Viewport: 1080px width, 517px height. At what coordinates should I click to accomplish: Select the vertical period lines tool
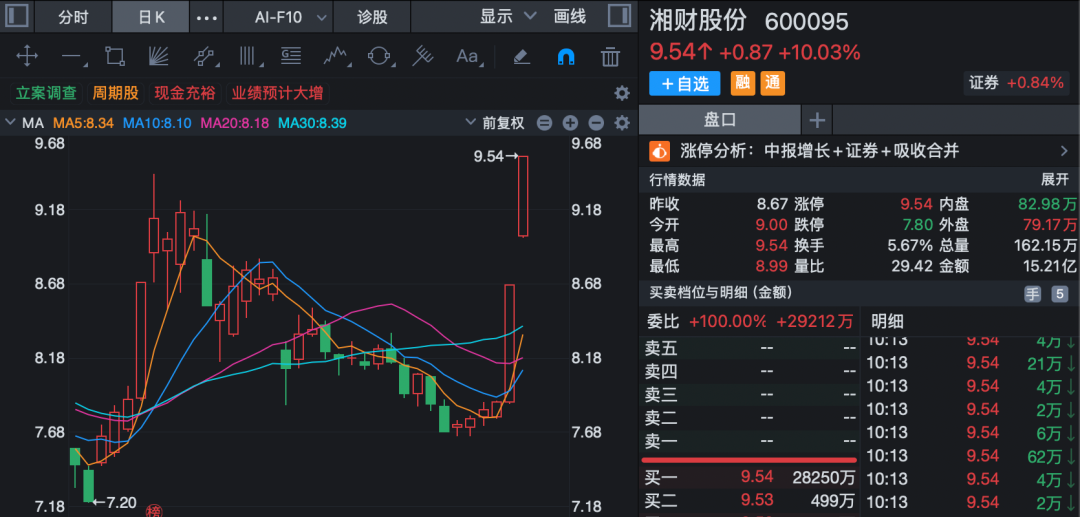click(248, 56)
